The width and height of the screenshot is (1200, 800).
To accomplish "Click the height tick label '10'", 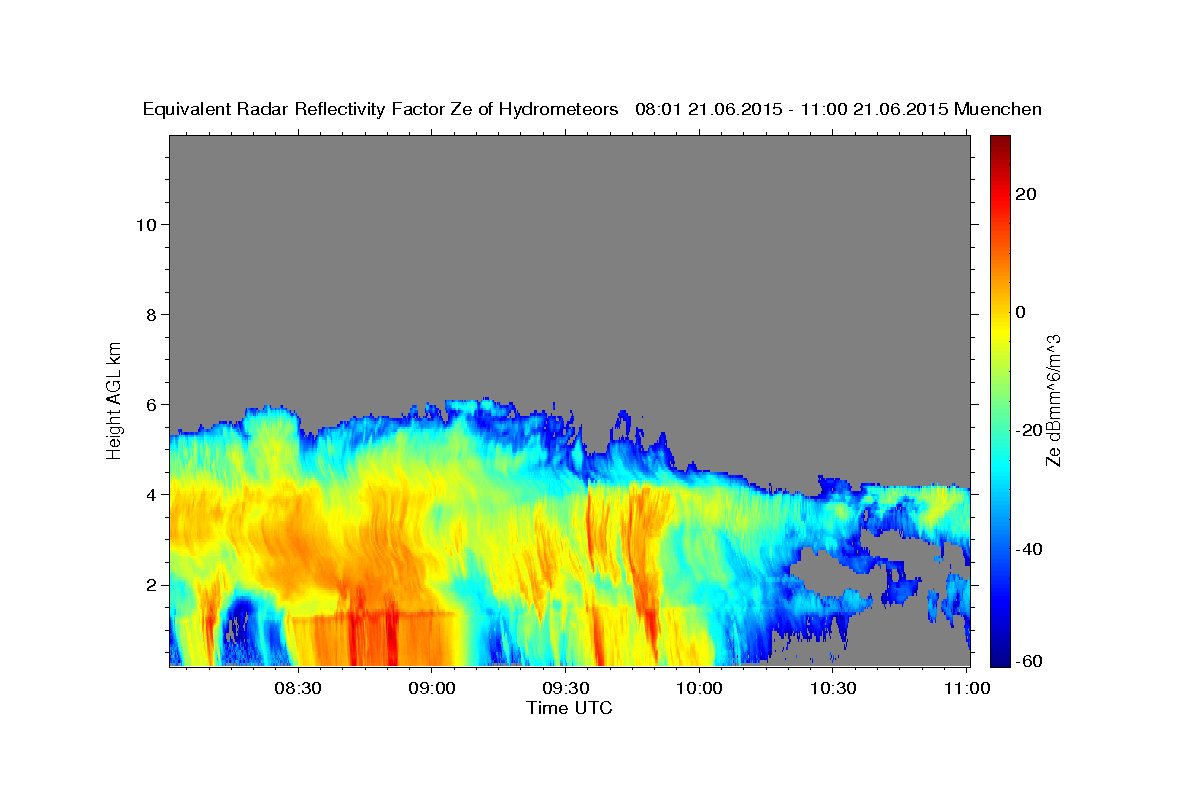I will tap(145, 224).
